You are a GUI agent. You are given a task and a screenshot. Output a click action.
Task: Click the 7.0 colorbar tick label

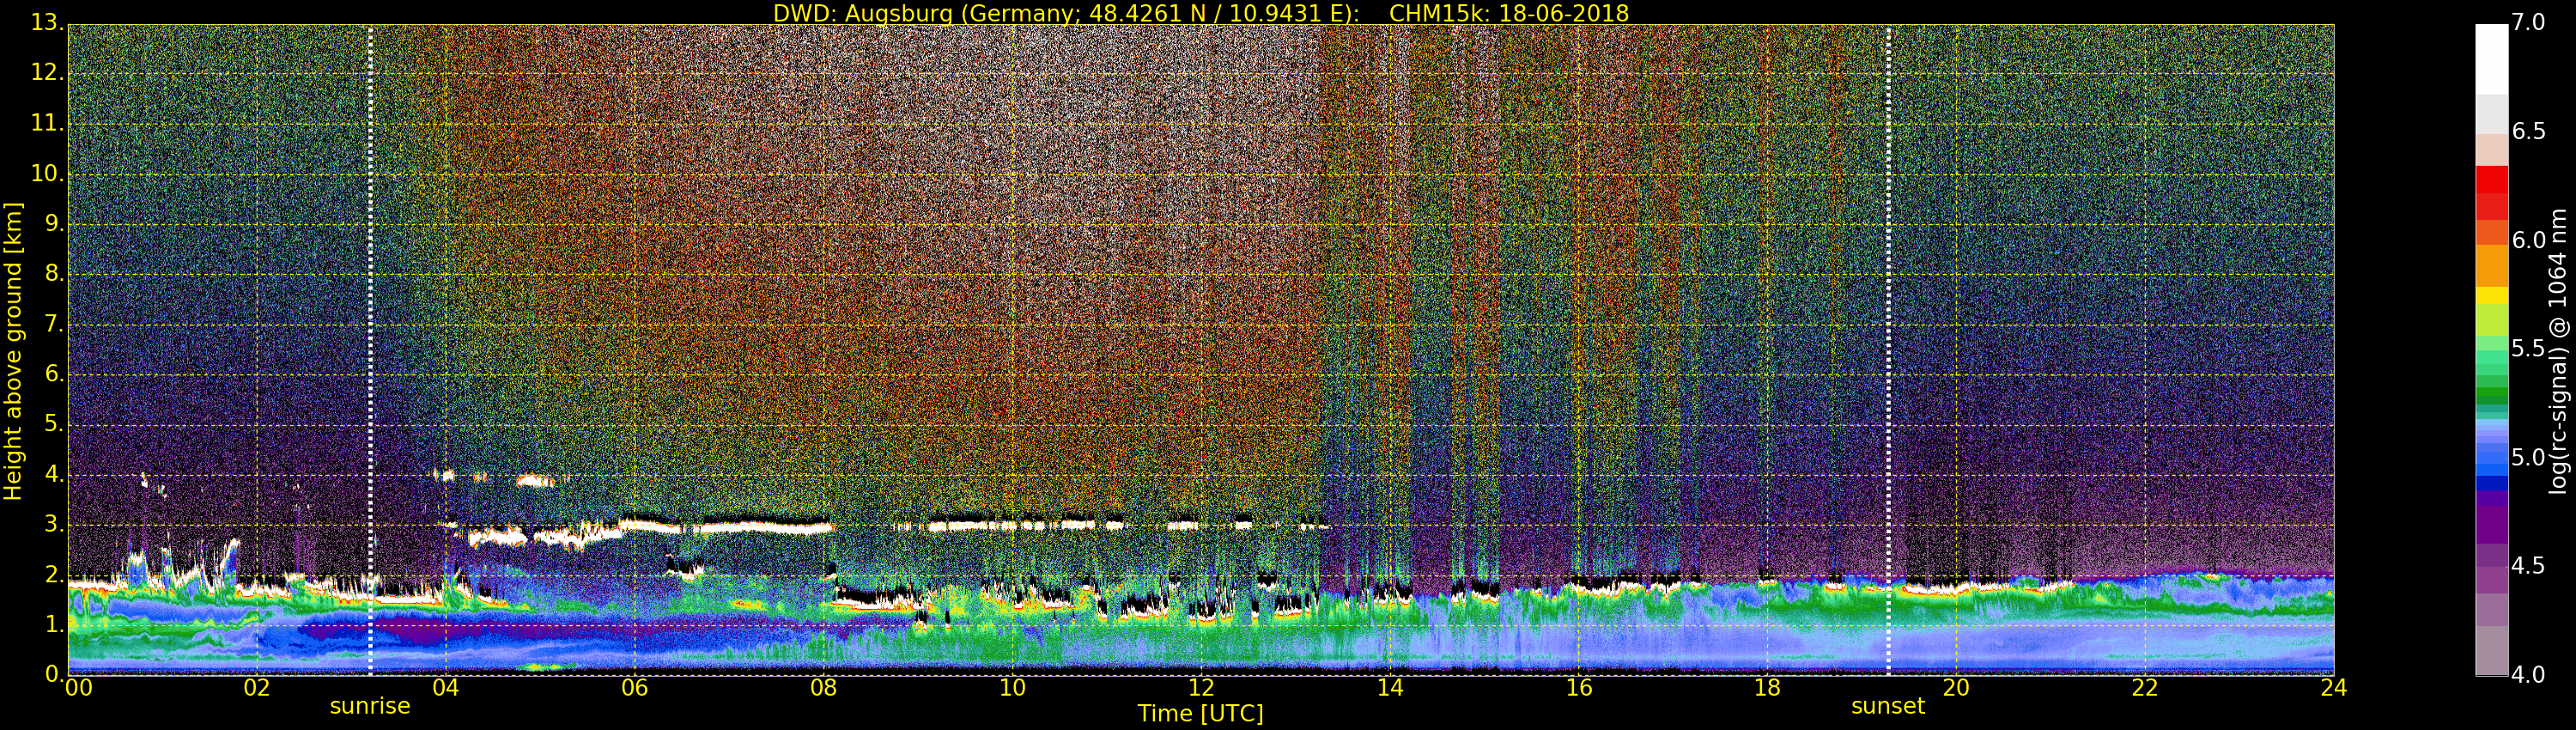pyautogui.click(x=2528, y=23)
